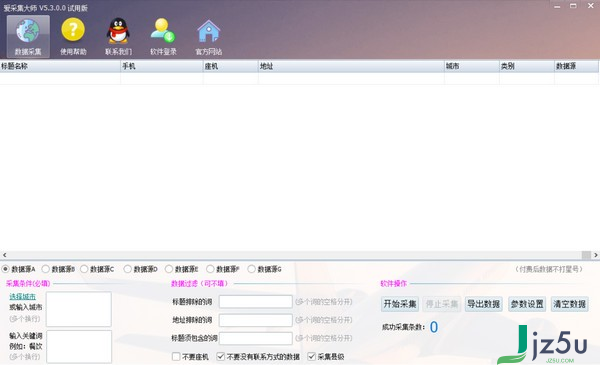The height and width of the screenshot is (365, 600).
Task: Minimize the application window
Action: (557, 6)
